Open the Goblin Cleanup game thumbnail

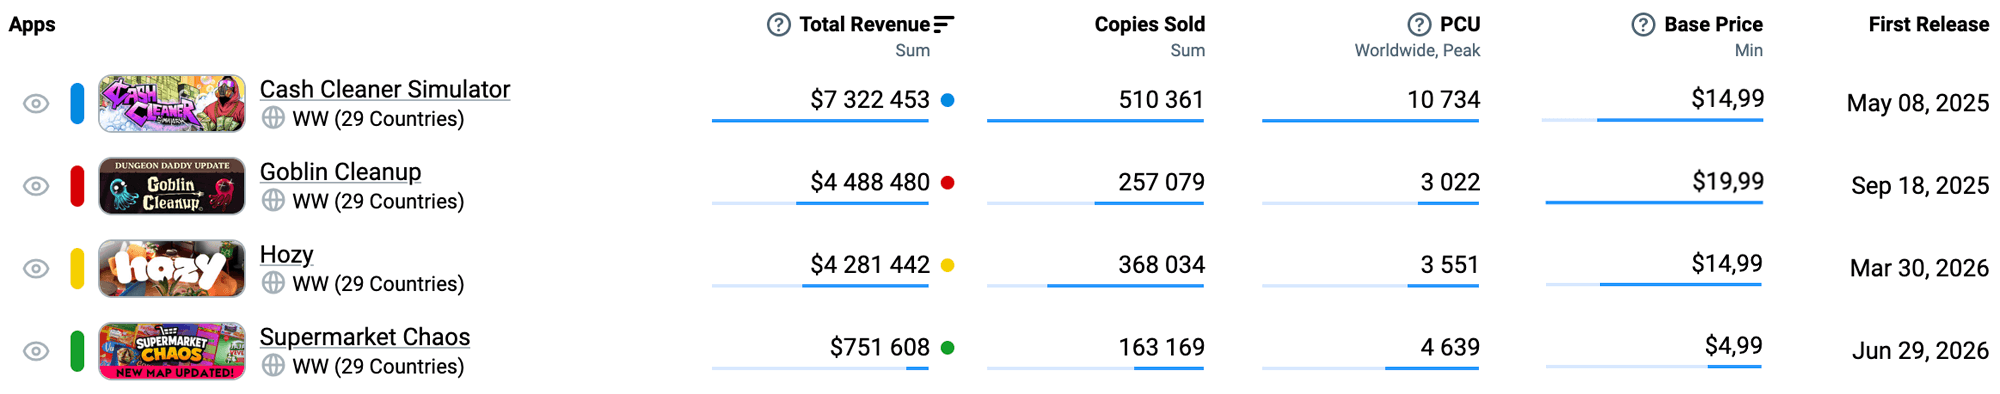(172, 186)
